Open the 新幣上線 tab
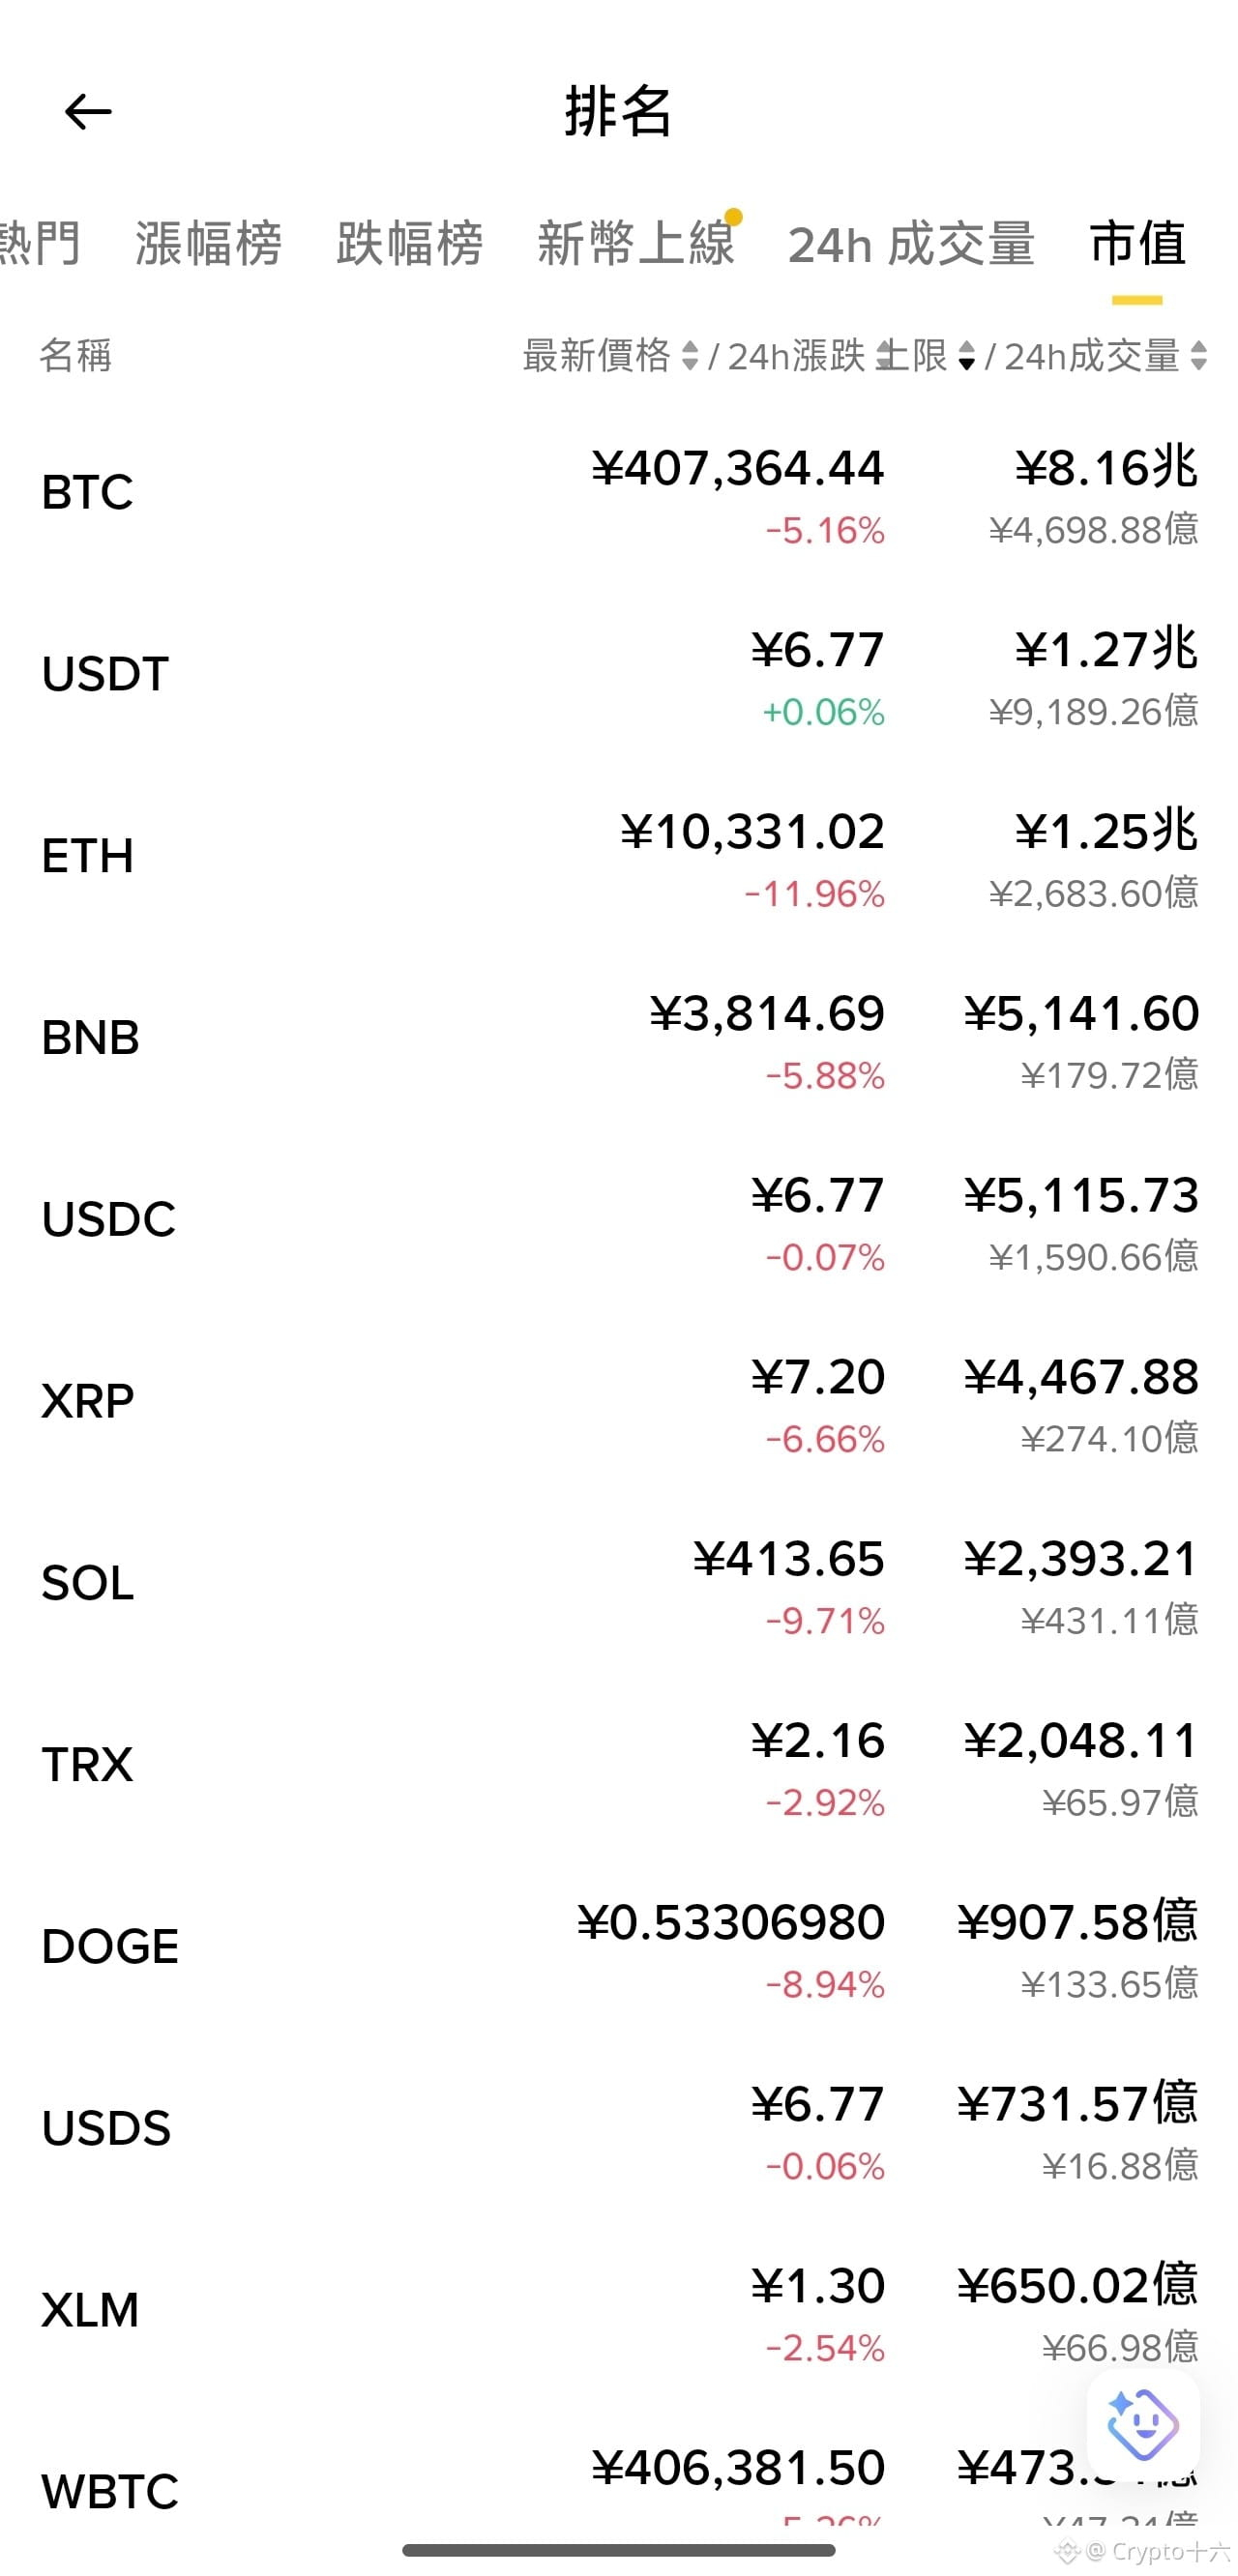The height and width of the screenshot is (2576, 1238). coord(636,244)
